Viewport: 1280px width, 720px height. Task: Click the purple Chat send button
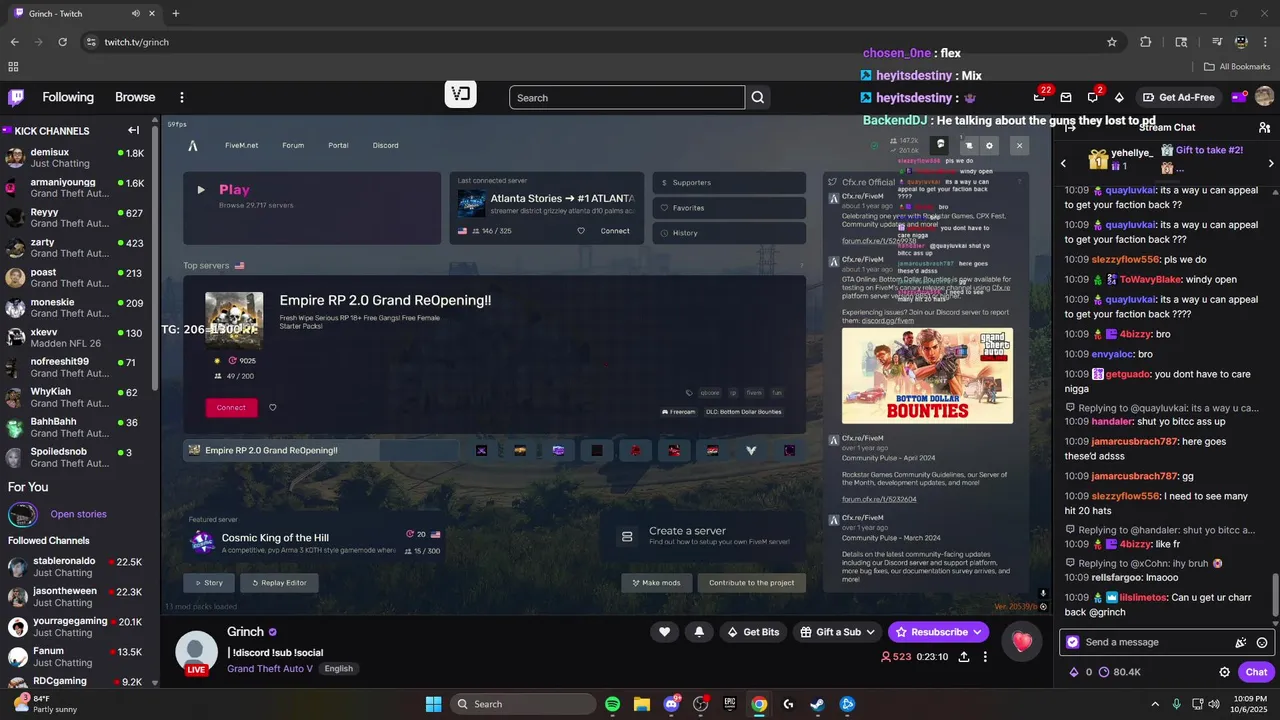click(x=1256, y=672)
